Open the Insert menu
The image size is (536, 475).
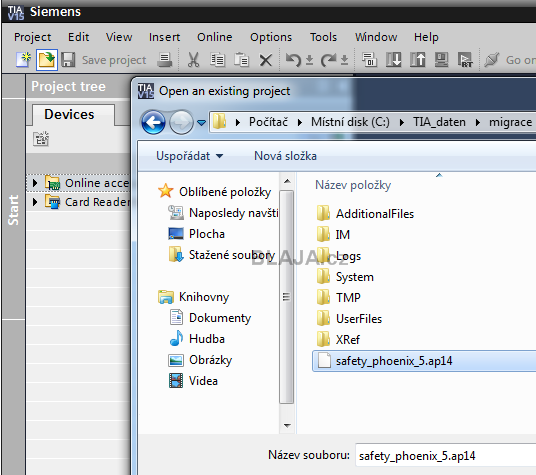click(164, 37)
